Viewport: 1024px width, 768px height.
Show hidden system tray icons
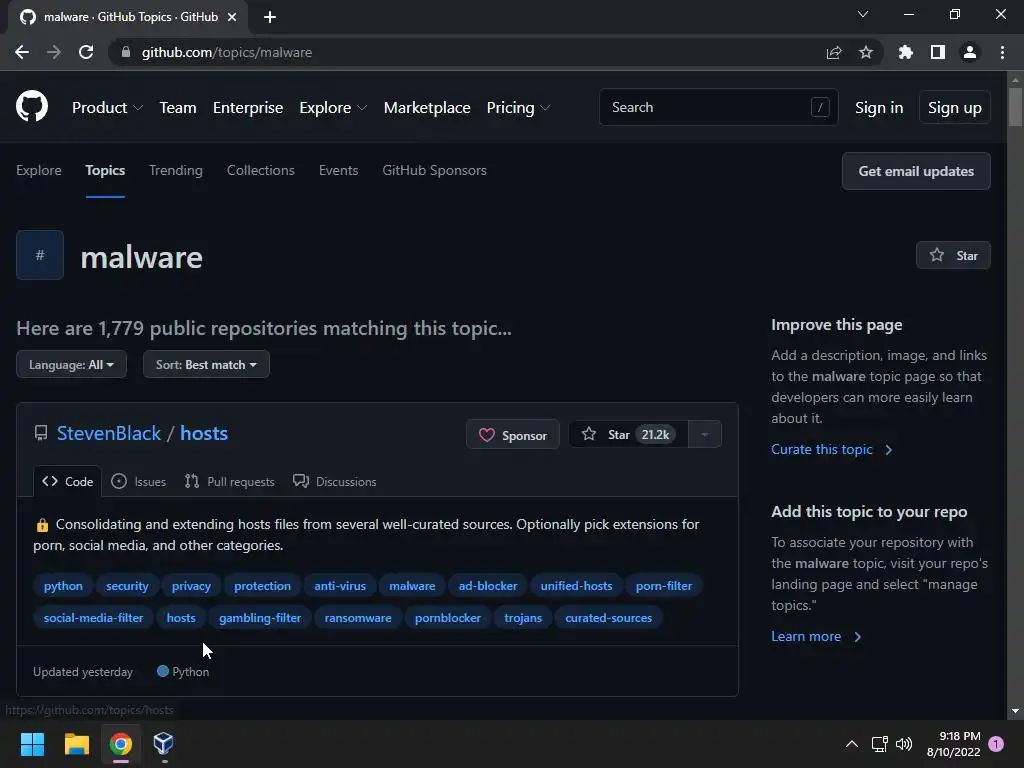(x=852, y=743)
